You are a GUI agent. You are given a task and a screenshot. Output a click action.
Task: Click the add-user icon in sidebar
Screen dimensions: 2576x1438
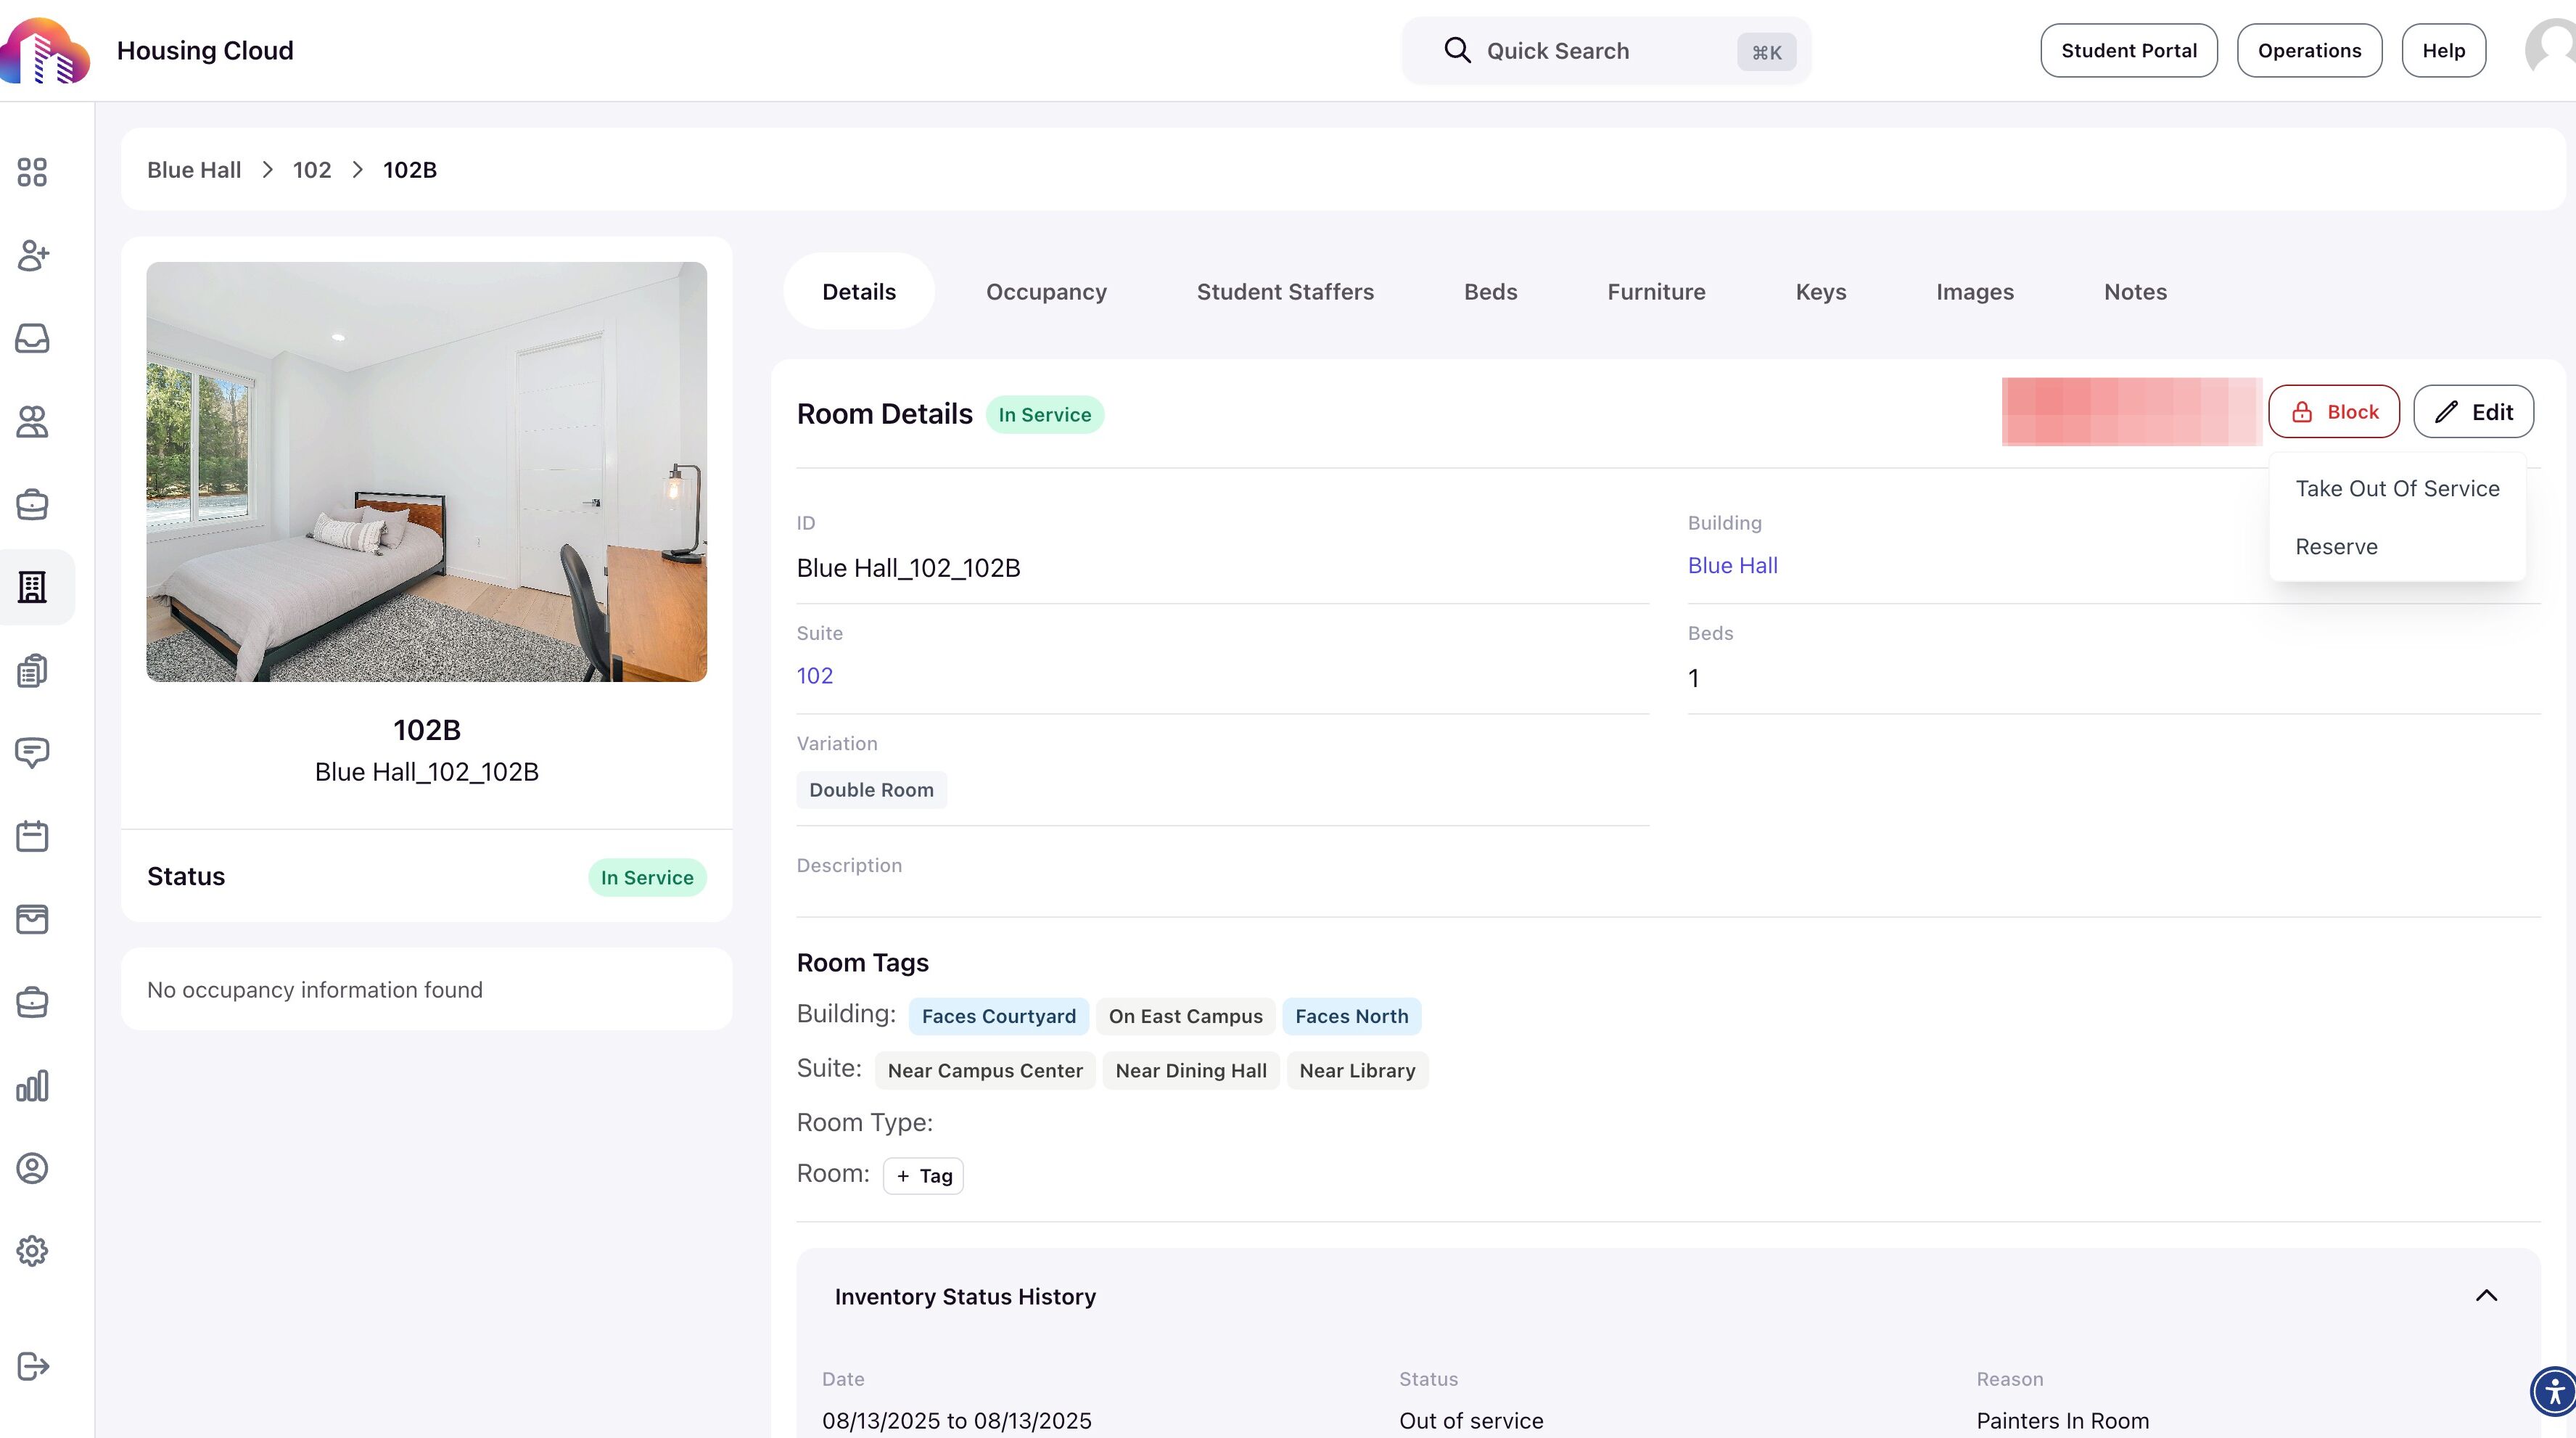(32, 255)
